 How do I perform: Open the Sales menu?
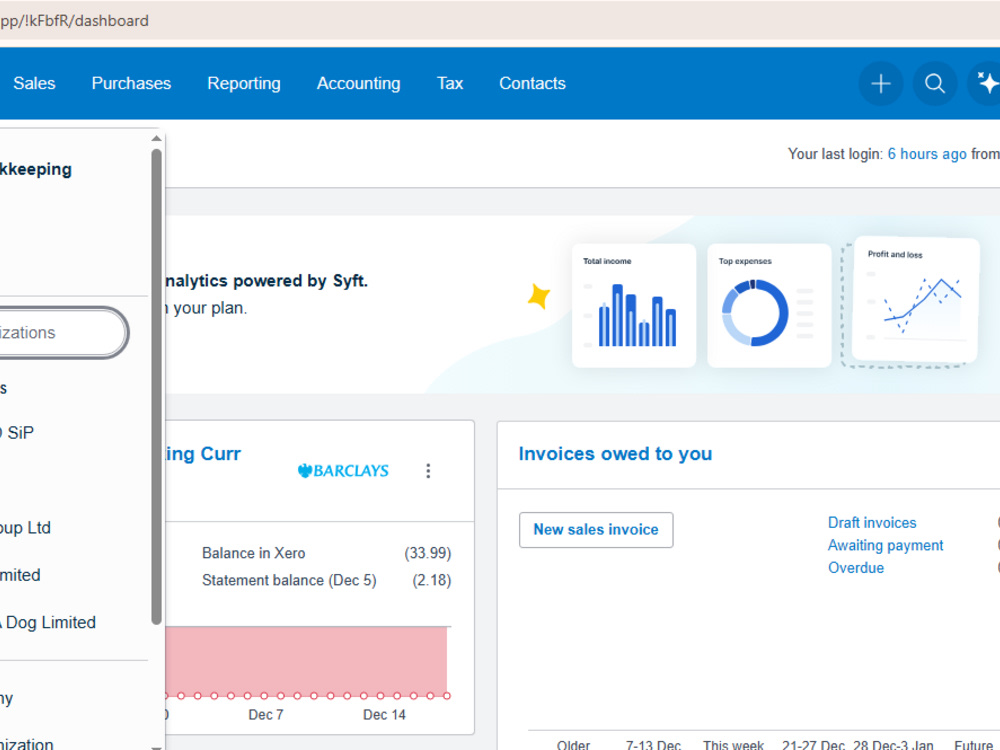point(34,84)
